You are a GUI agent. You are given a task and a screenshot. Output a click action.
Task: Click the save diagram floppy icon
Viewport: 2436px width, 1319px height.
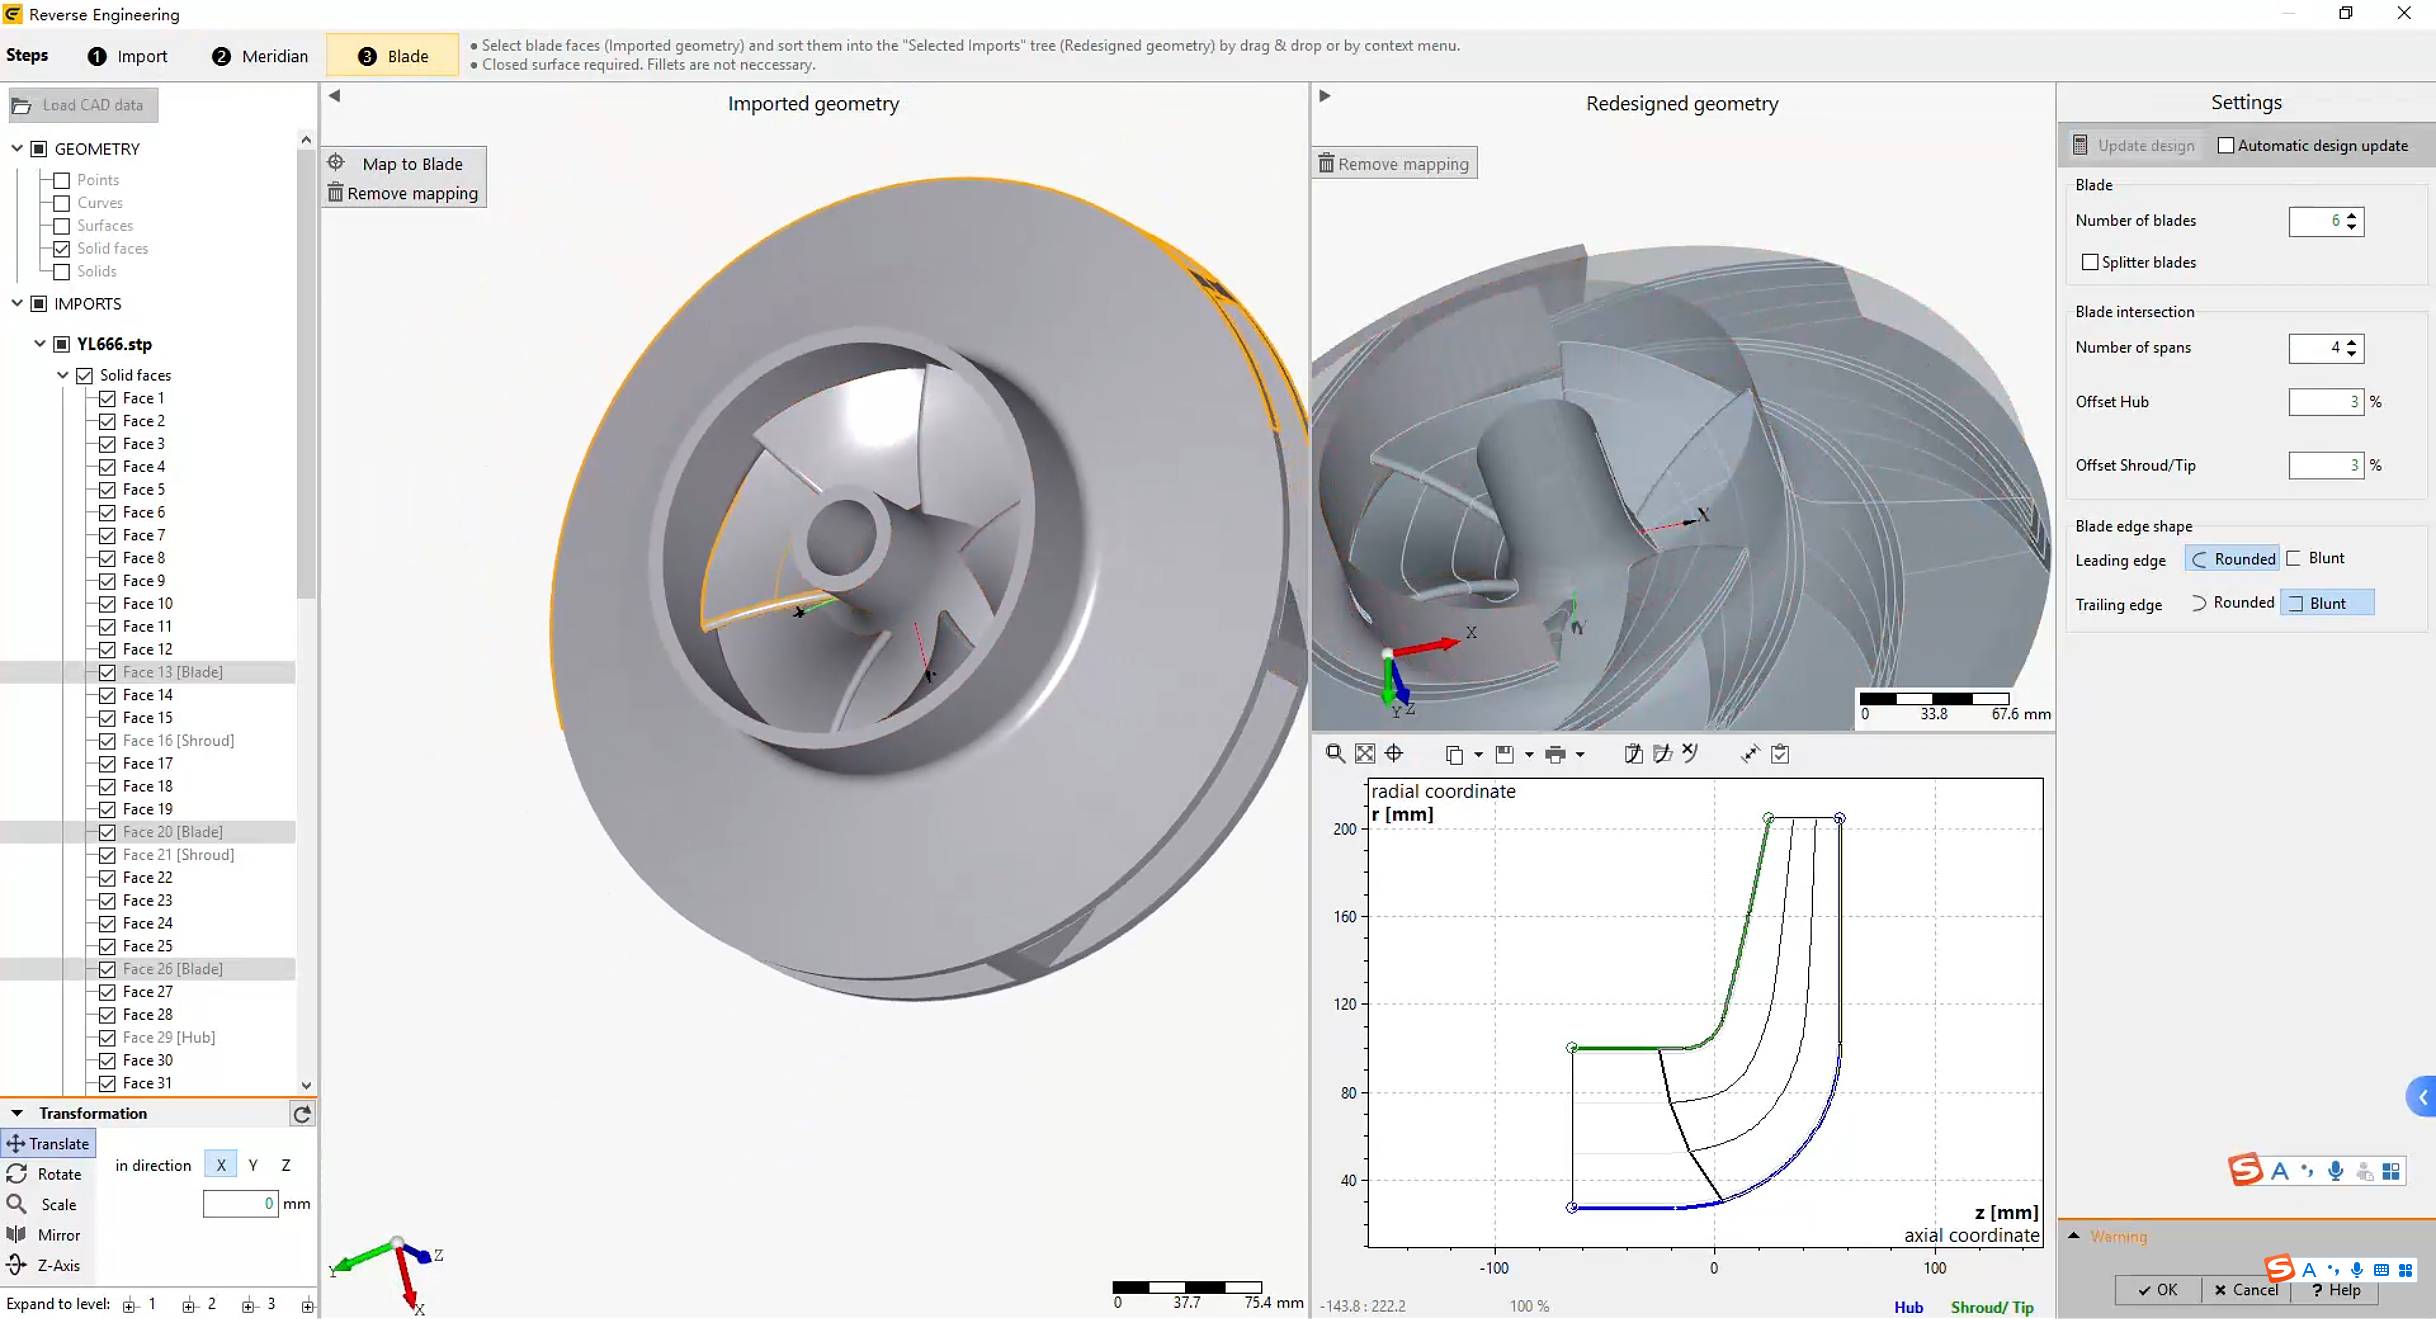1505,755
